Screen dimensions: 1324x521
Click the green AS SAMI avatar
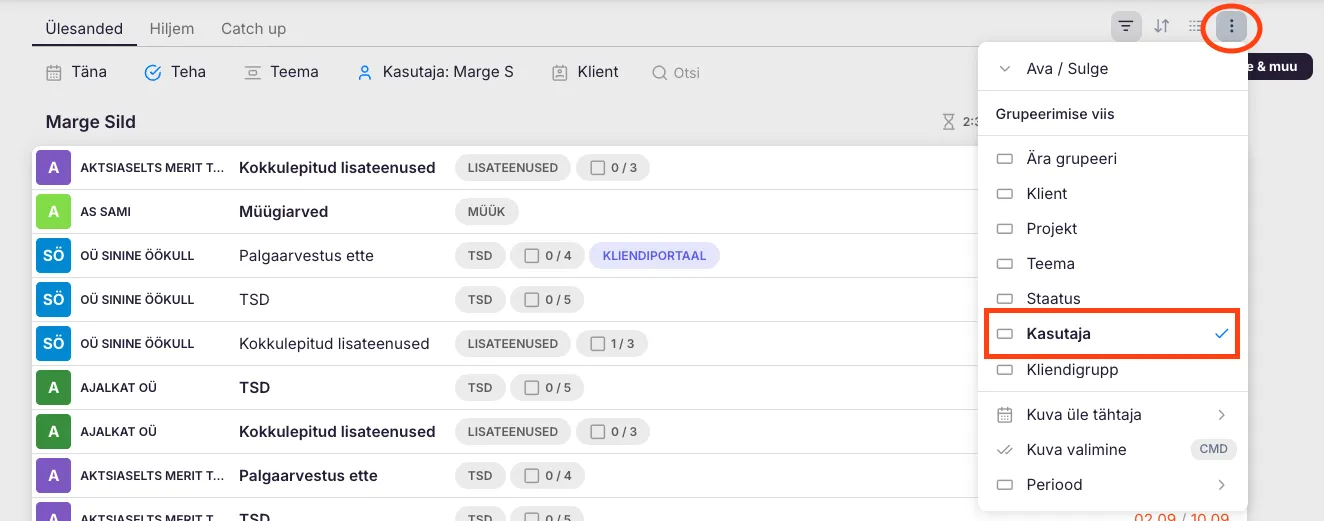(x=54, y=212)
